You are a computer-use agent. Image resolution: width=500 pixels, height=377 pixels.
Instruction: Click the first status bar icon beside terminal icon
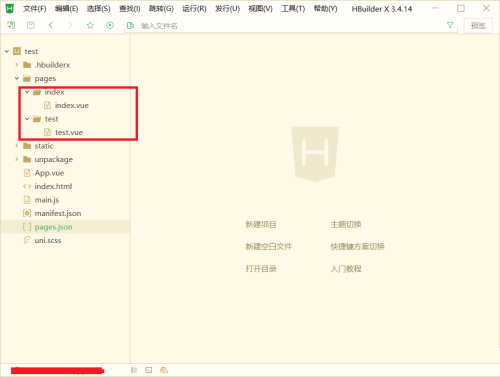coord(134,370)
